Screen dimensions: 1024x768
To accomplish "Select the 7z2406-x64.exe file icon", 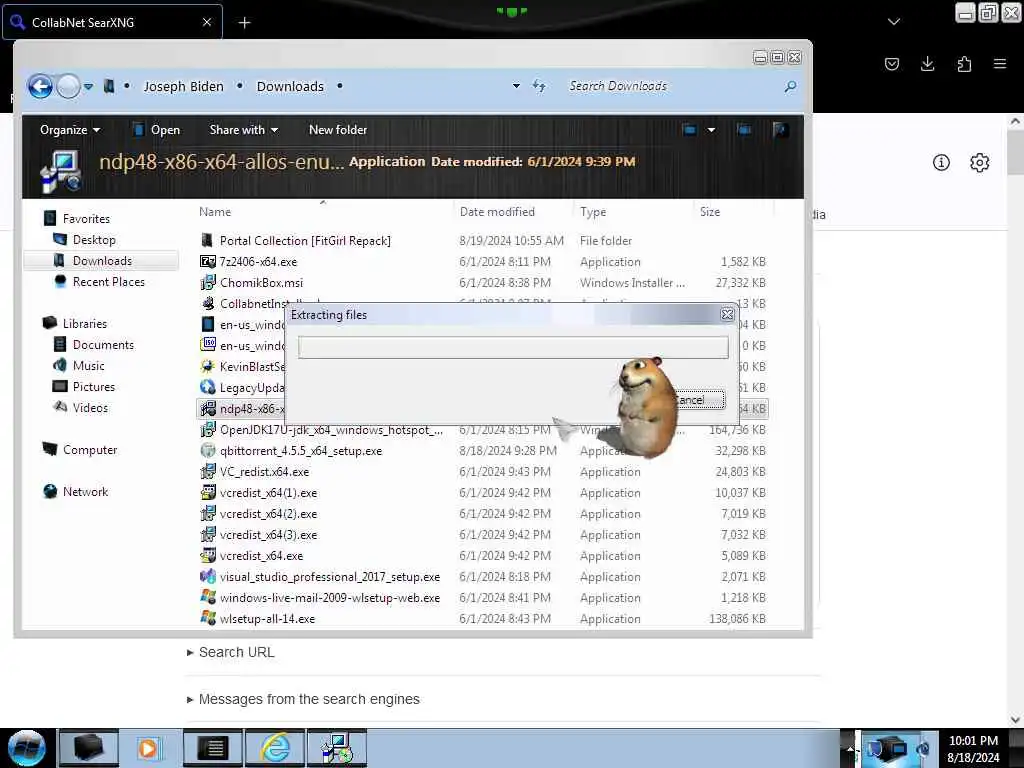I will click(x=208, y=261).
